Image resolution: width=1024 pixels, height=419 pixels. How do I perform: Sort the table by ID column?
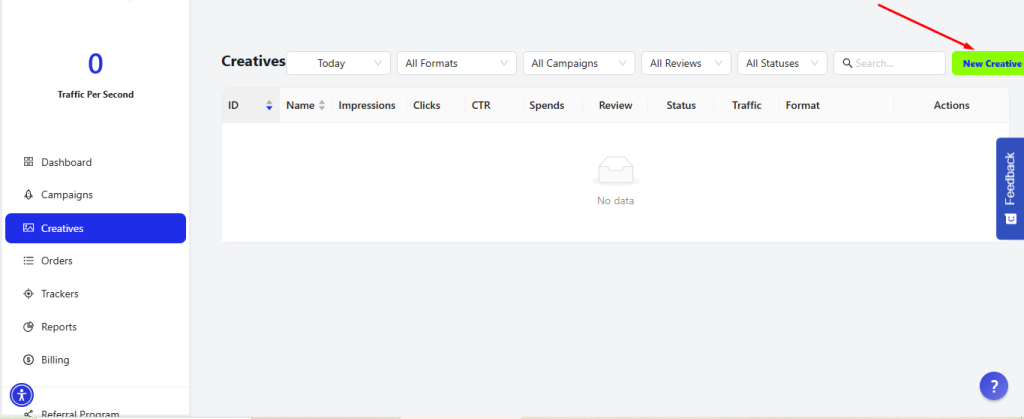(269, 105)
